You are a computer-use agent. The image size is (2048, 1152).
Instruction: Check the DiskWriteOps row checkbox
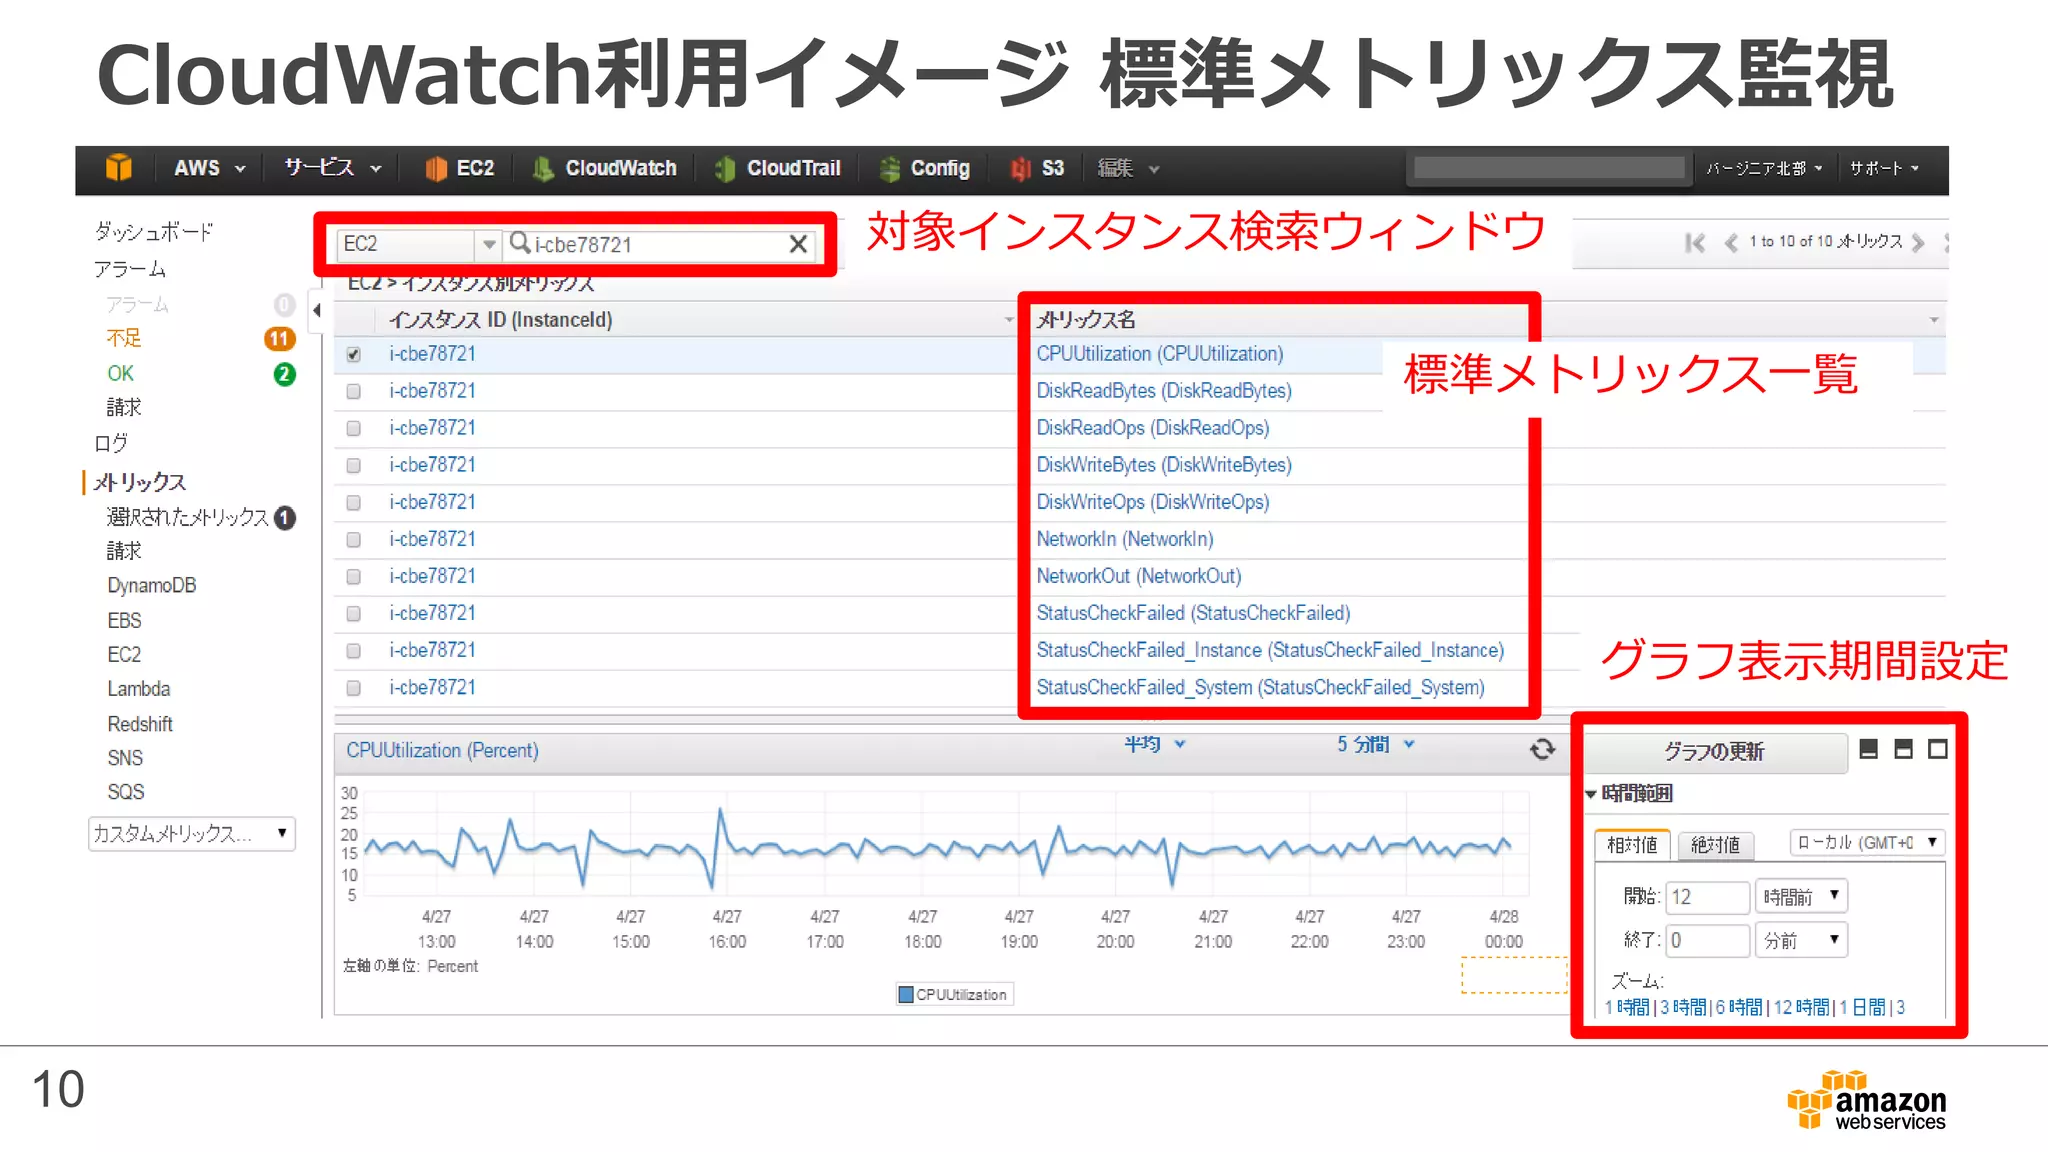(x=353, y=503)
